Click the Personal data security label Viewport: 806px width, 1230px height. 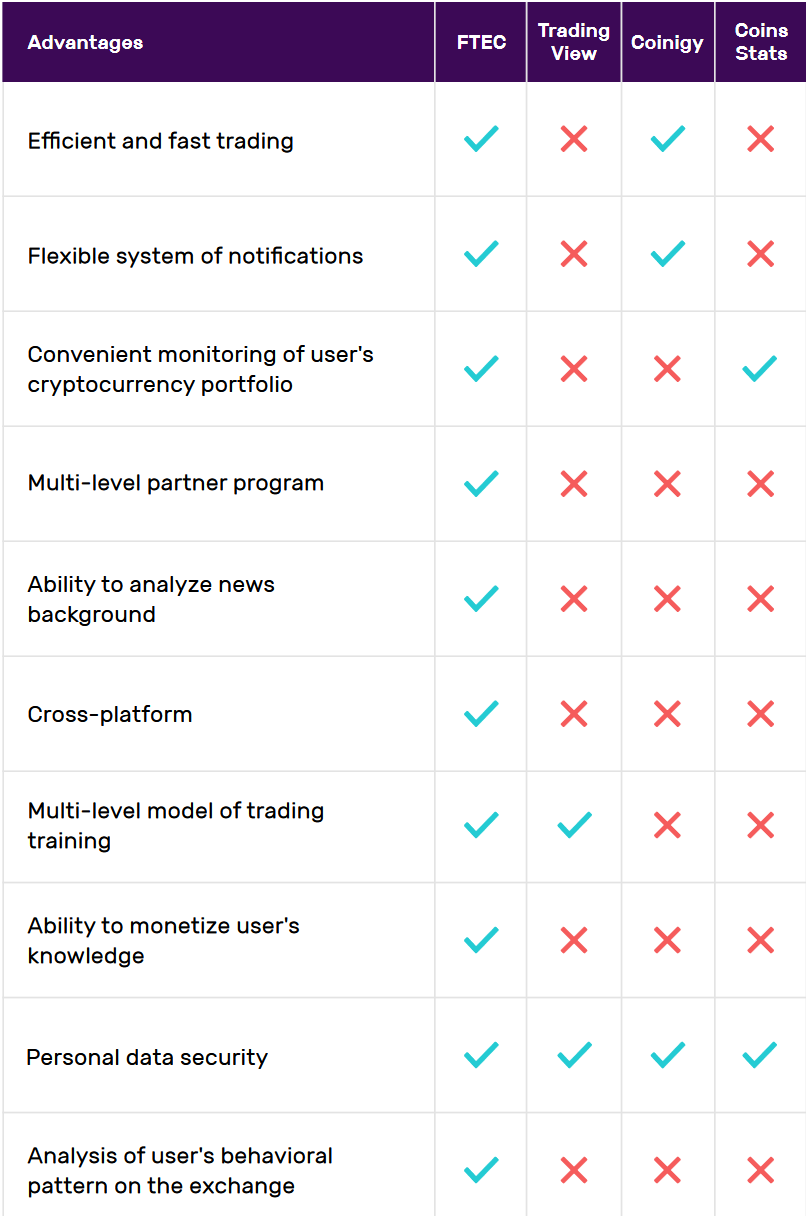tap(147, 1057)
